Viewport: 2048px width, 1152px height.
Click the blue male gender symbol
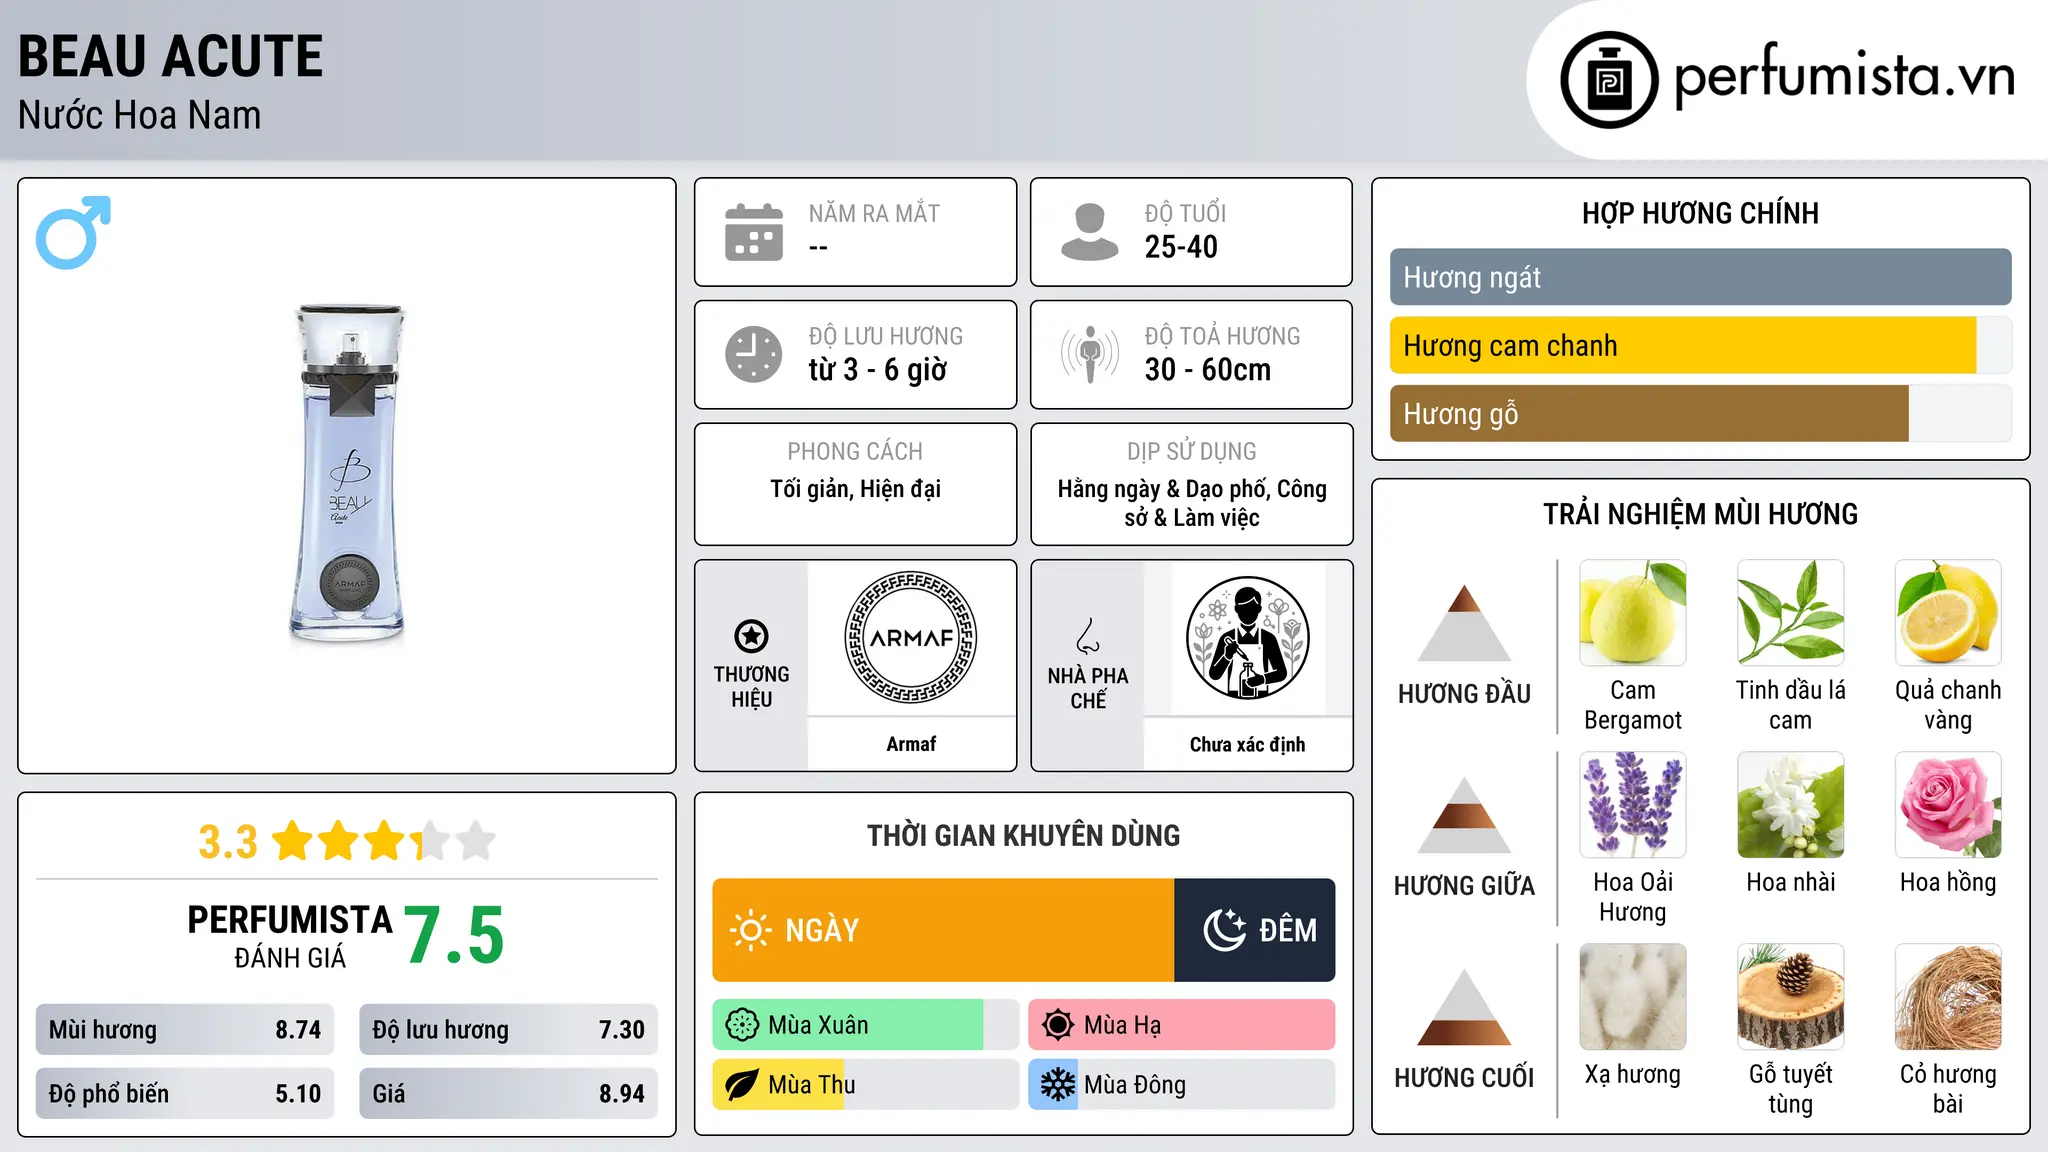(73, 232)
